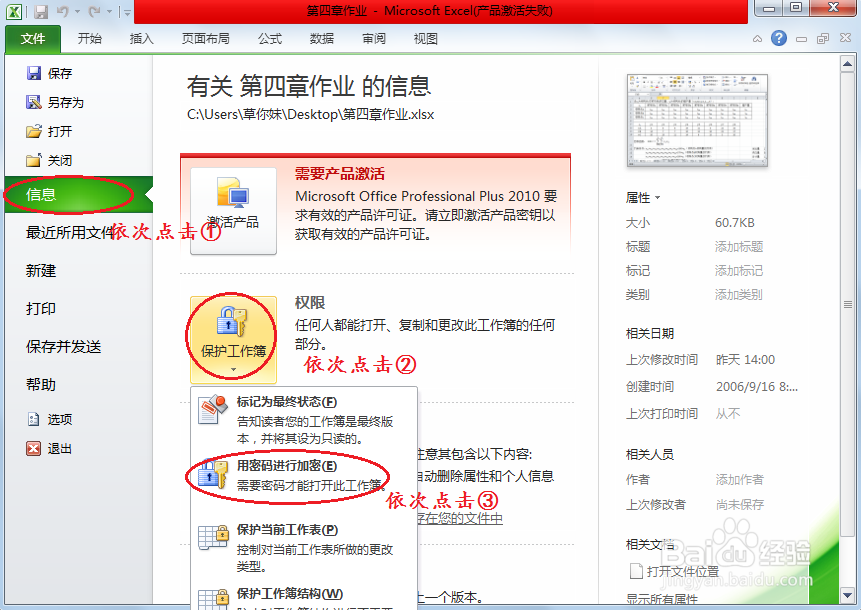
Task: Switch to the 插入 ribbon tab
Action: pyautogui.click(x=141, y=39)
